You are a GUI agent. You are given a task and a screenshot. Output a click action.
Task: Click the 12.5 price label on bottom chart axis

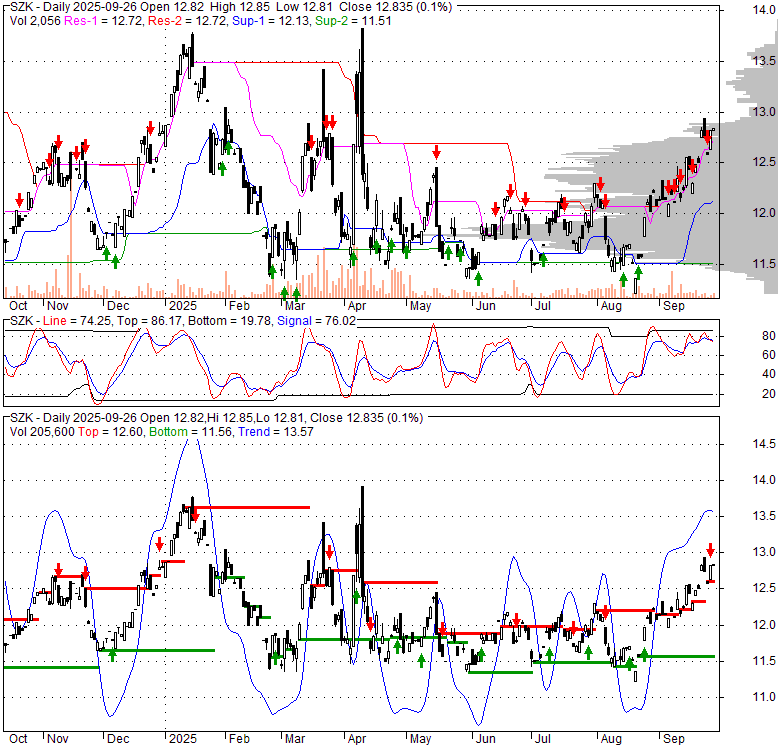click(764, 588)
